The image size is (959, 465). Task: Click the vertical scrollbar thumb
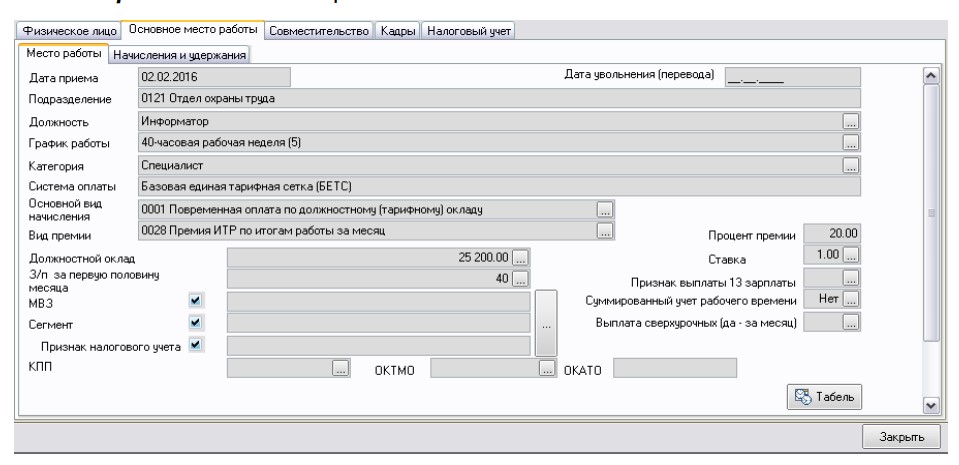pos(931,213)
